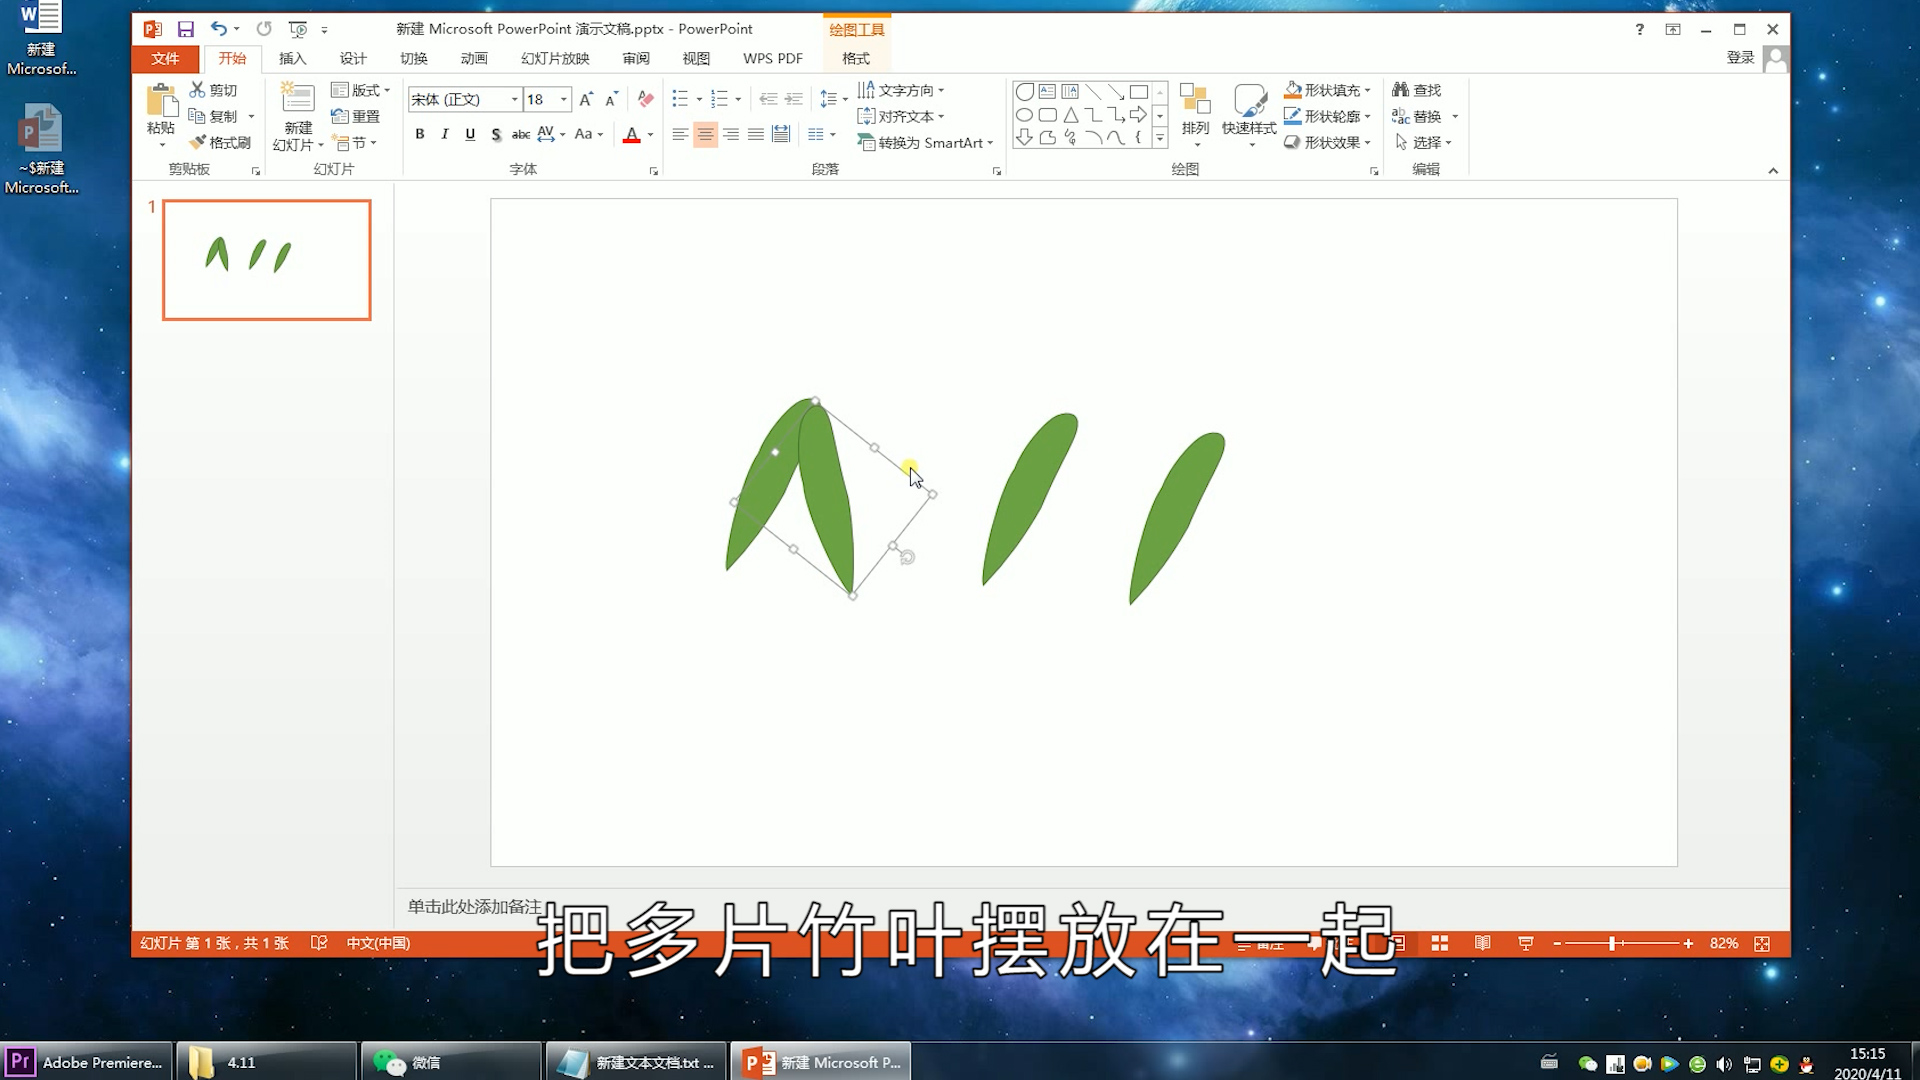Switch to Slide Sorter view icon
Viewport: 1920px width, 1080px height.
click(x=1439, y=943)
